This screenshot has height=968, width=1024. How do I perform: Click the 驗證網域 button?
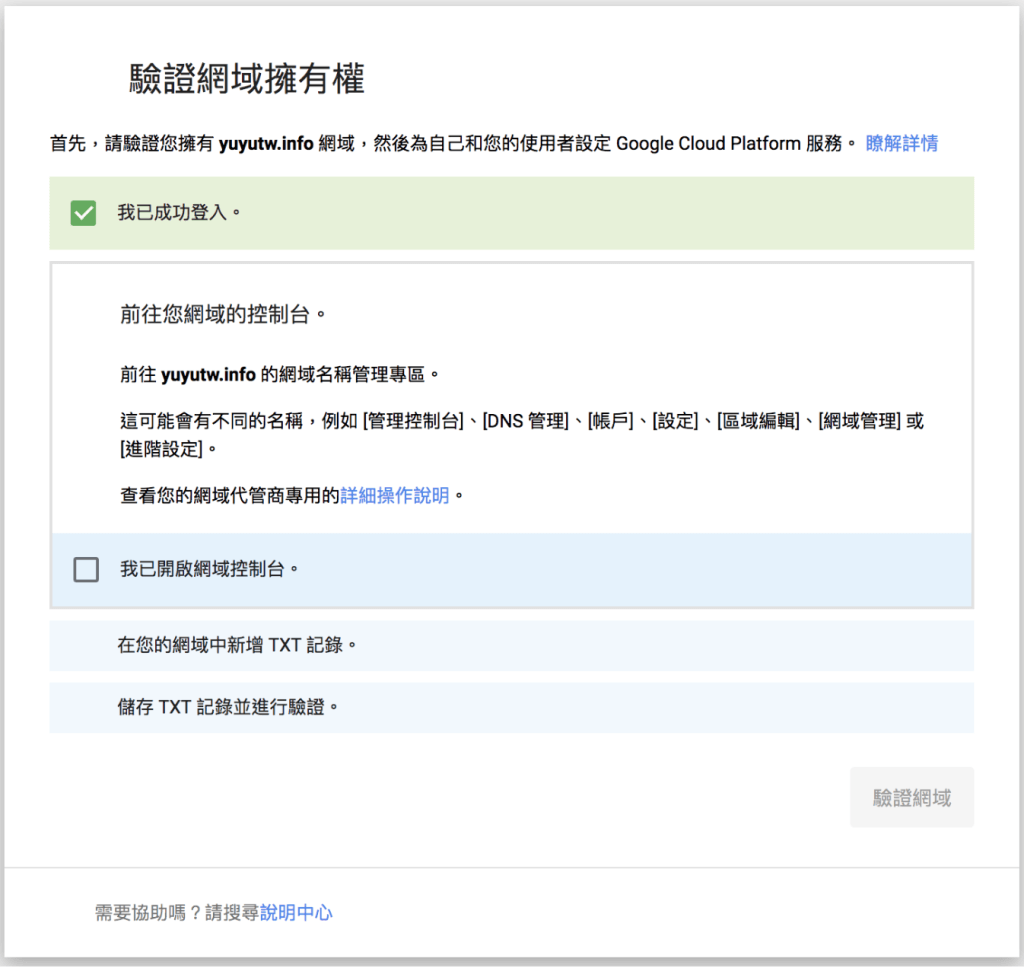911,797
